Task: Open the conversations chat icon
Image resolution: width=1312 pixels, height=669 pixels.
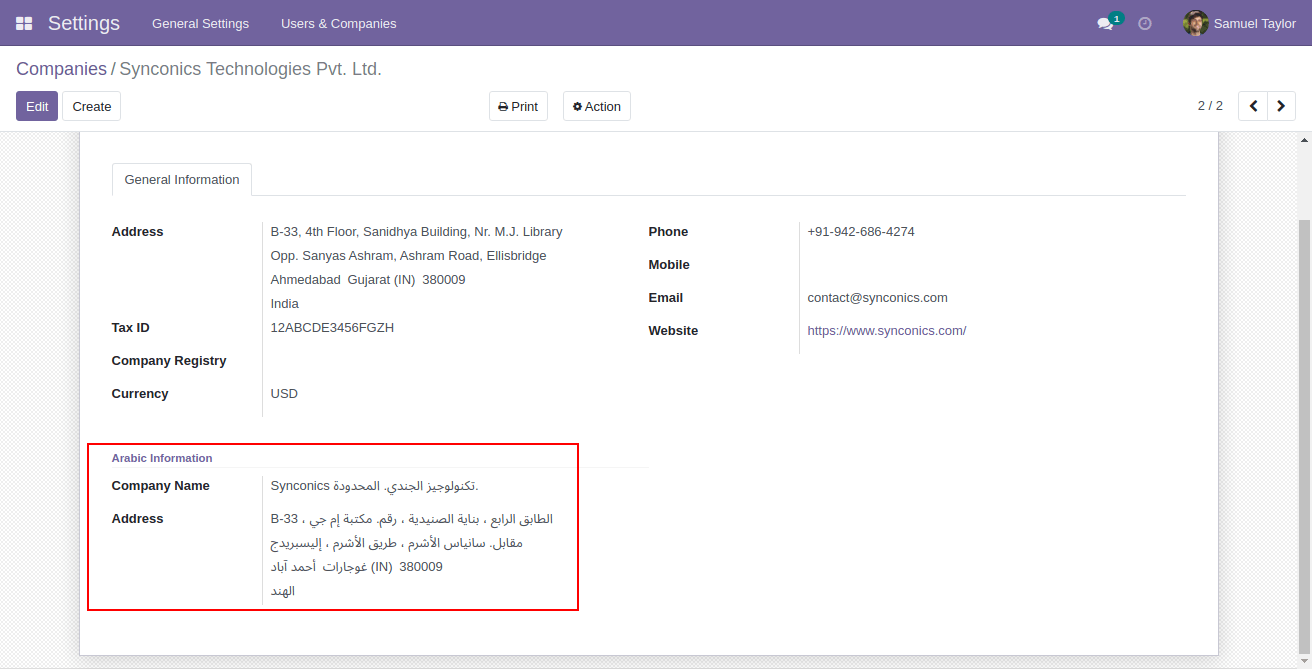Action: coord(1105,23)
